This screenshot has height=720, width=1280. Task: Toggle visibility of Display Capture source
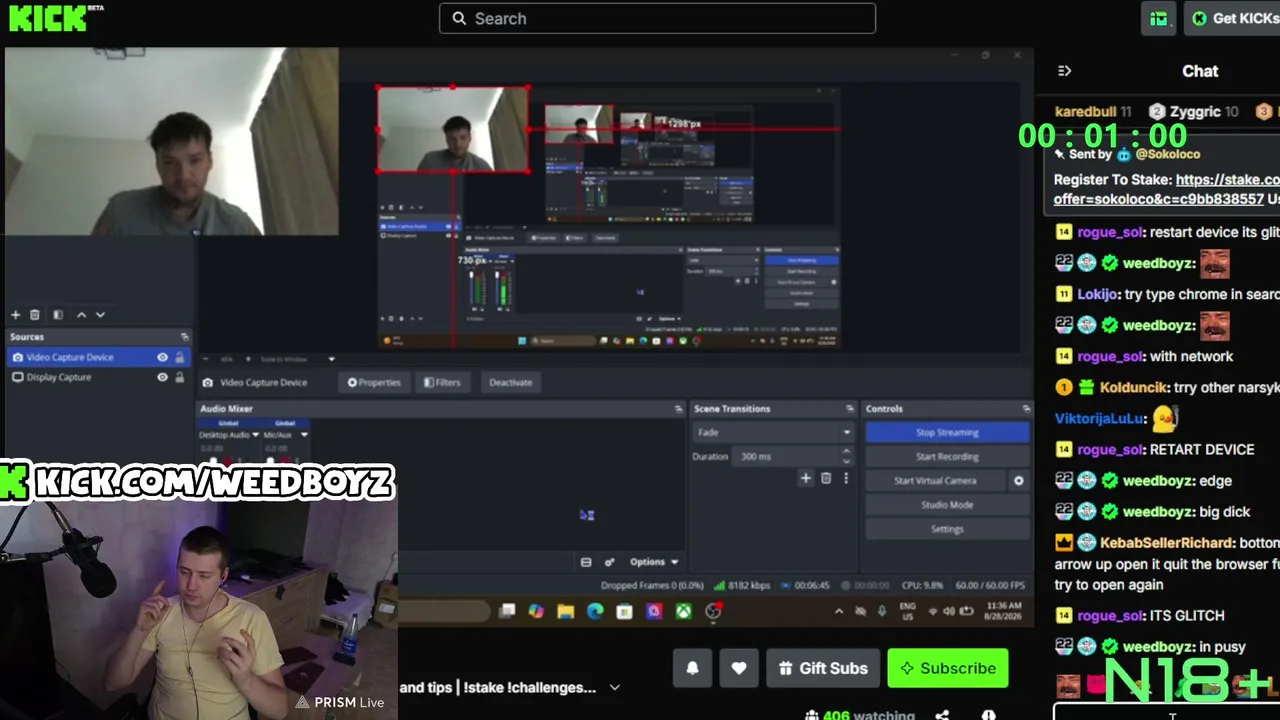(162, 377)
